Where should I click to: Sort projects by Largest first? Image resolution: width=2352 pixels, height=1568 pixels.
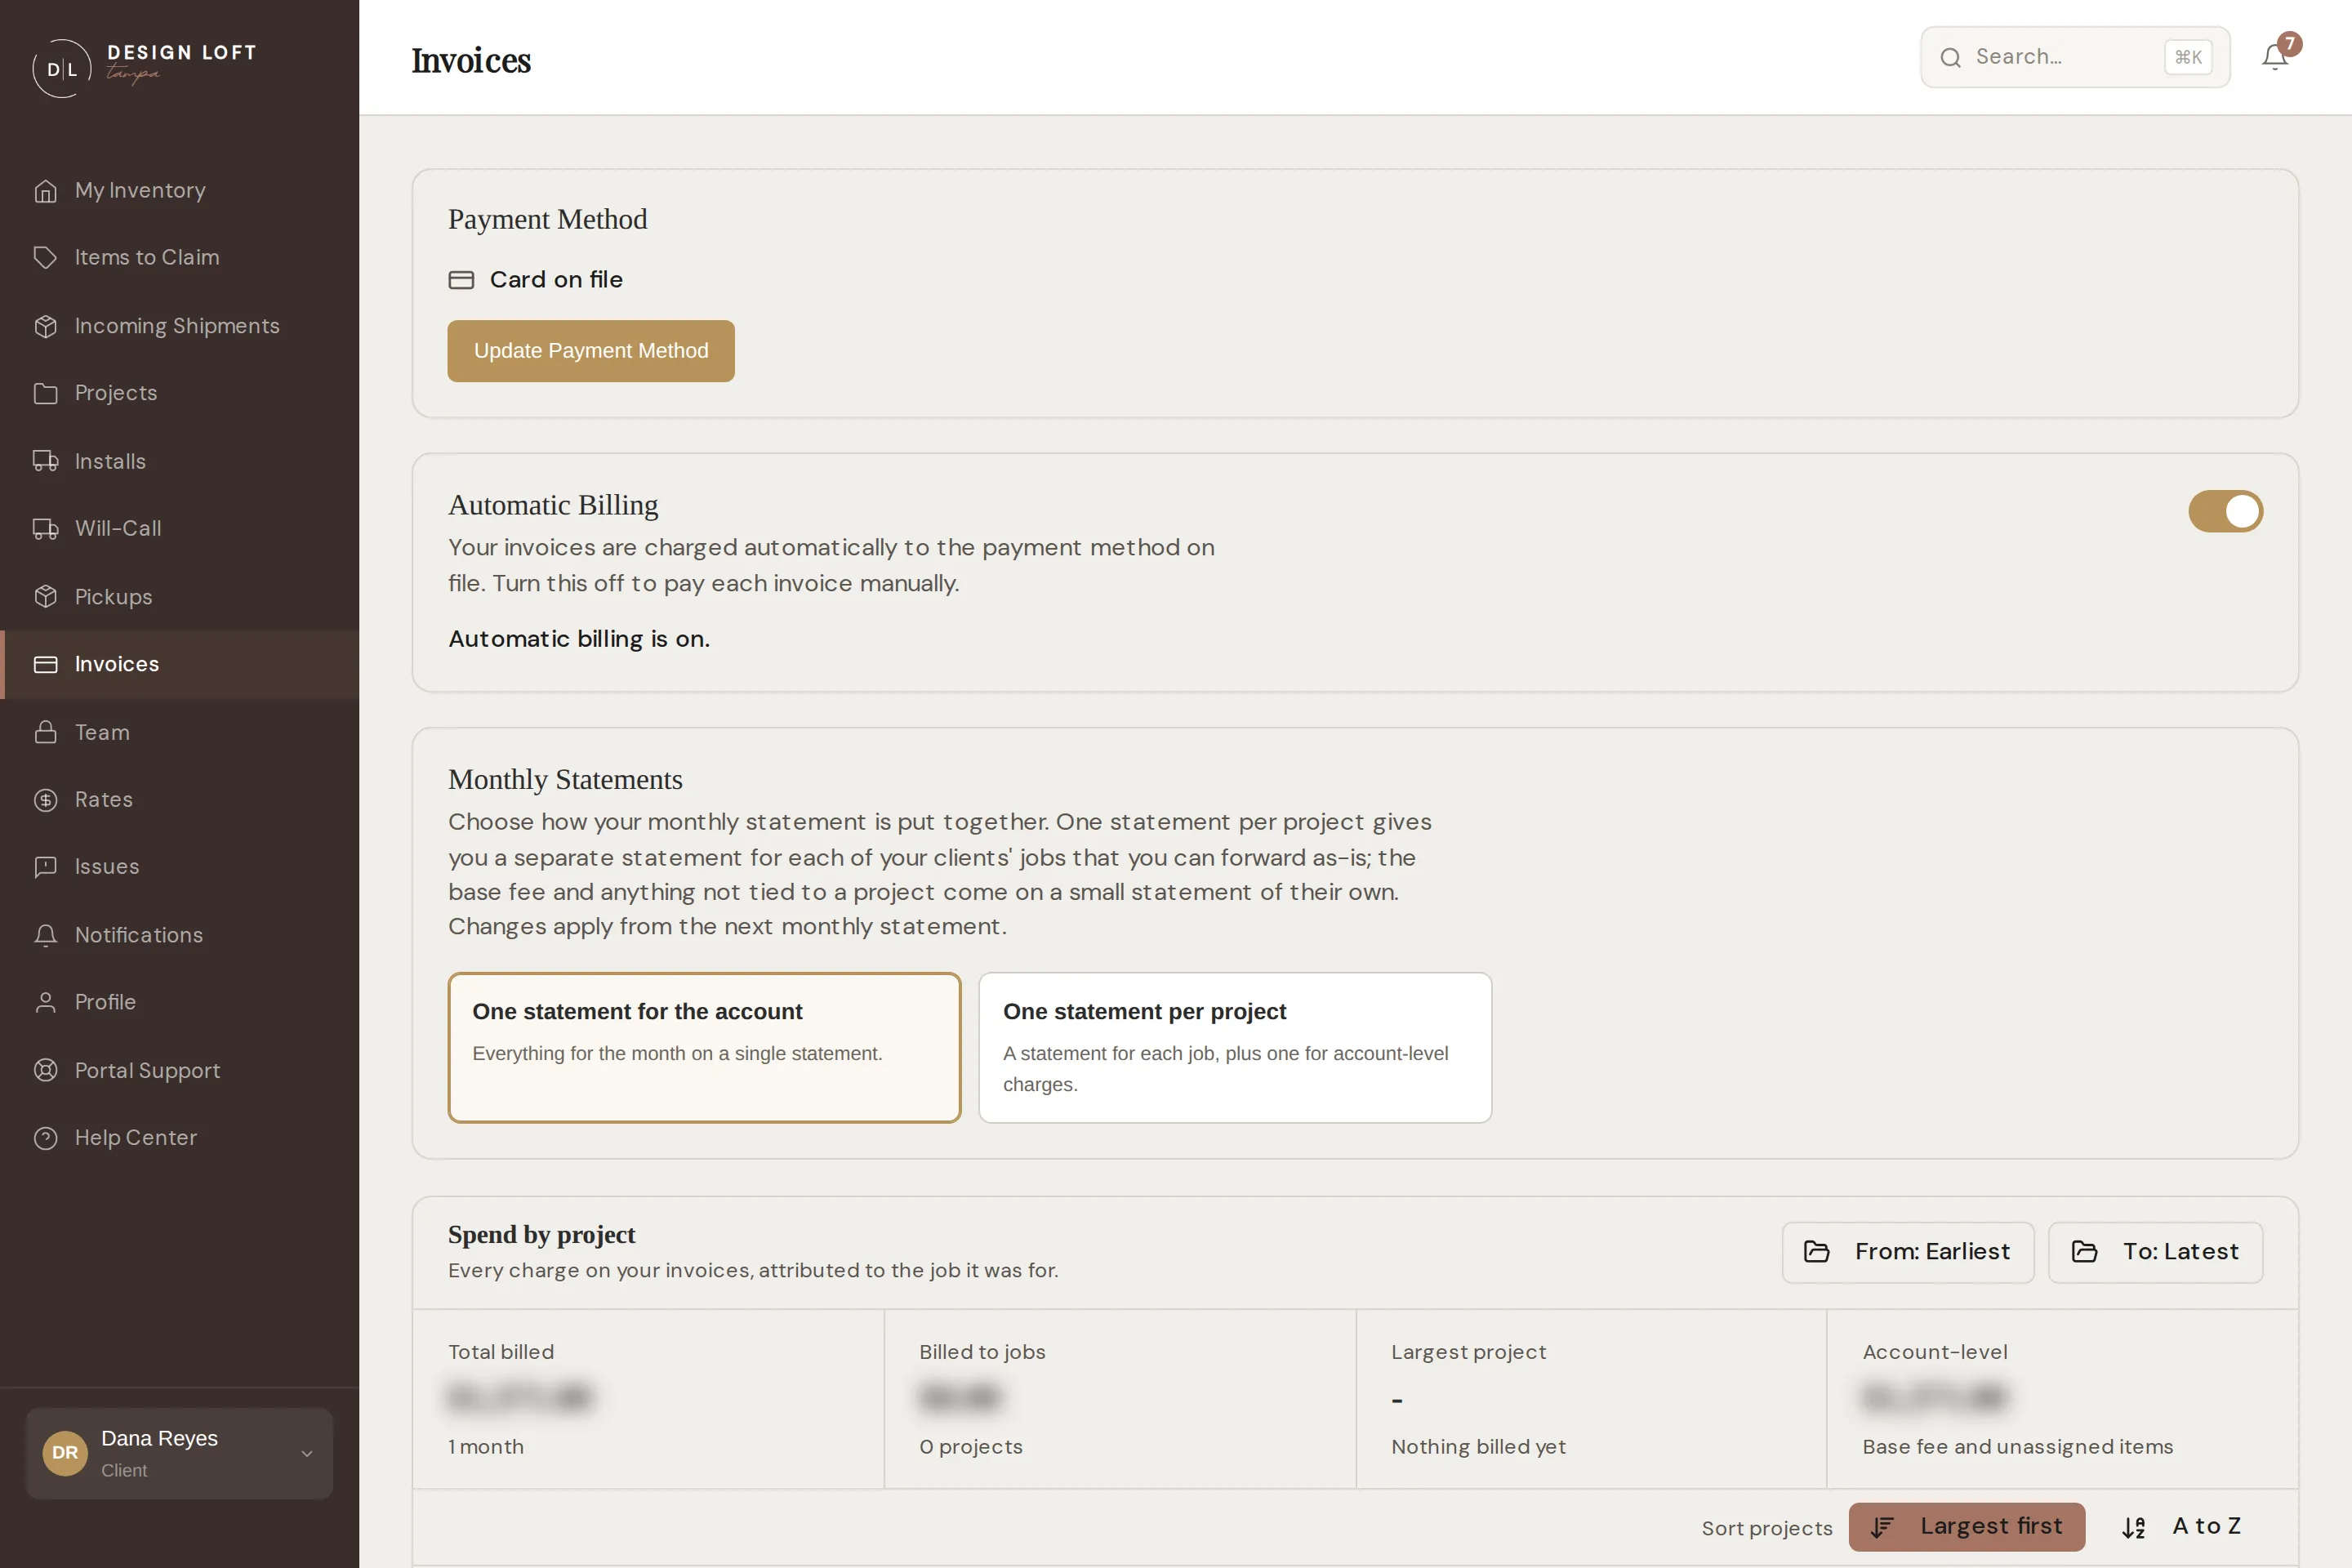[x=1966, y=1526]
